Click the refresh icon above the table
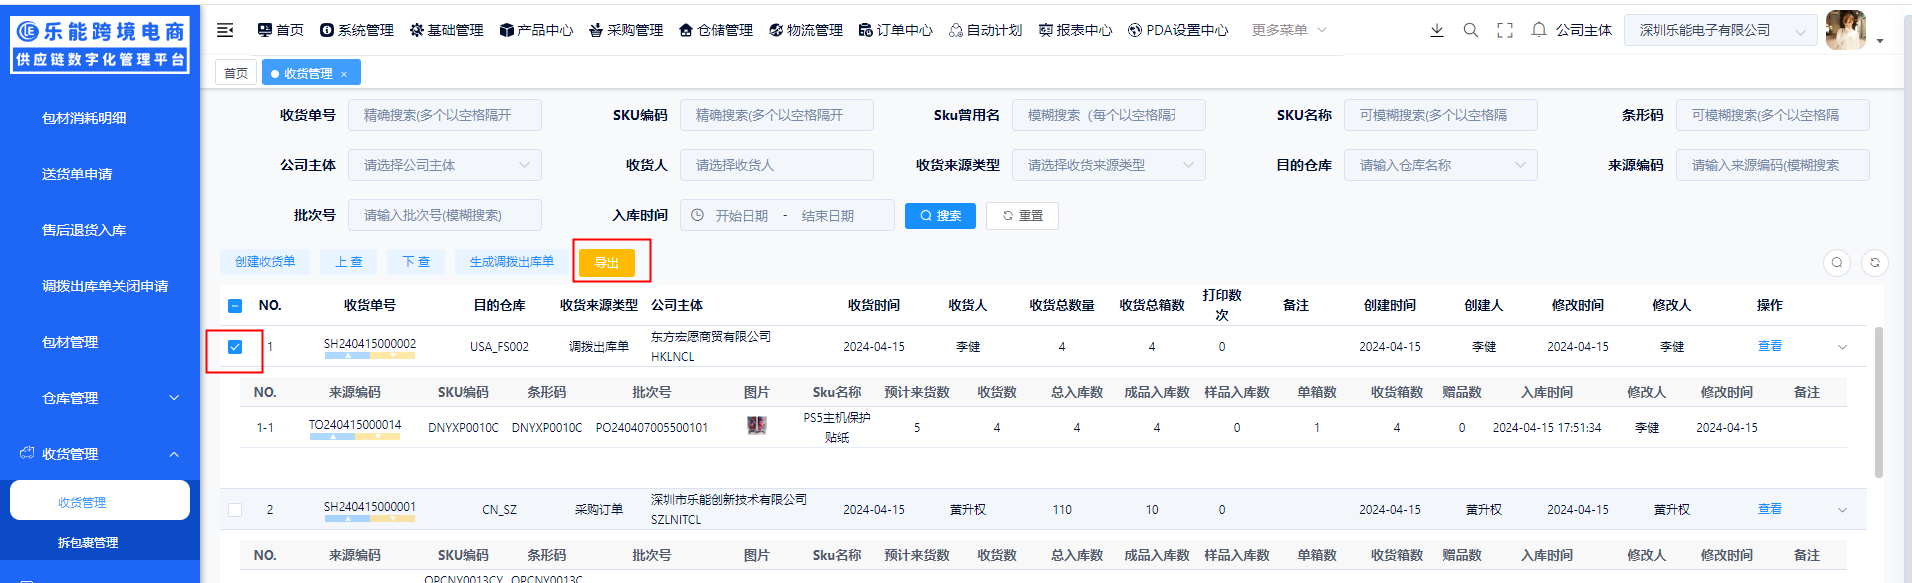 click(1874, 262)
